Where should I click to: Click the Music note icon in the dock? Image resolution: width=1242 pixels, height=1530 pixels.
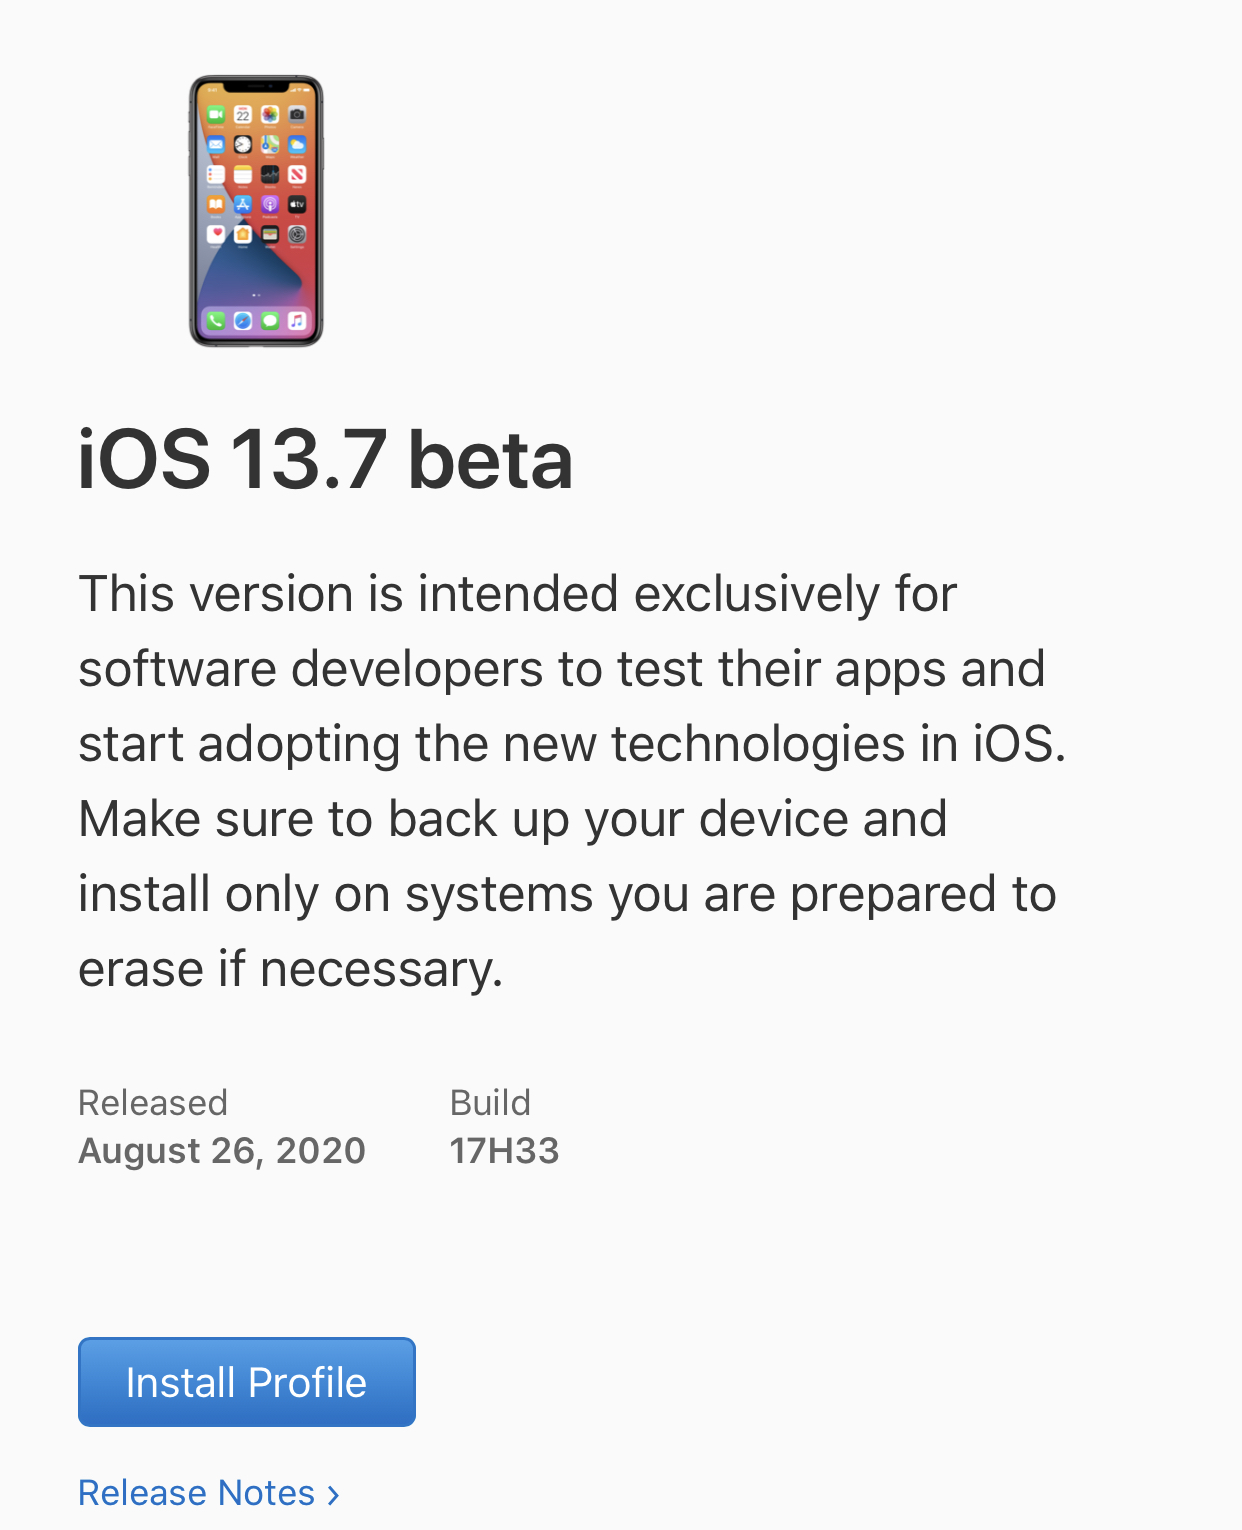(297, 321)
